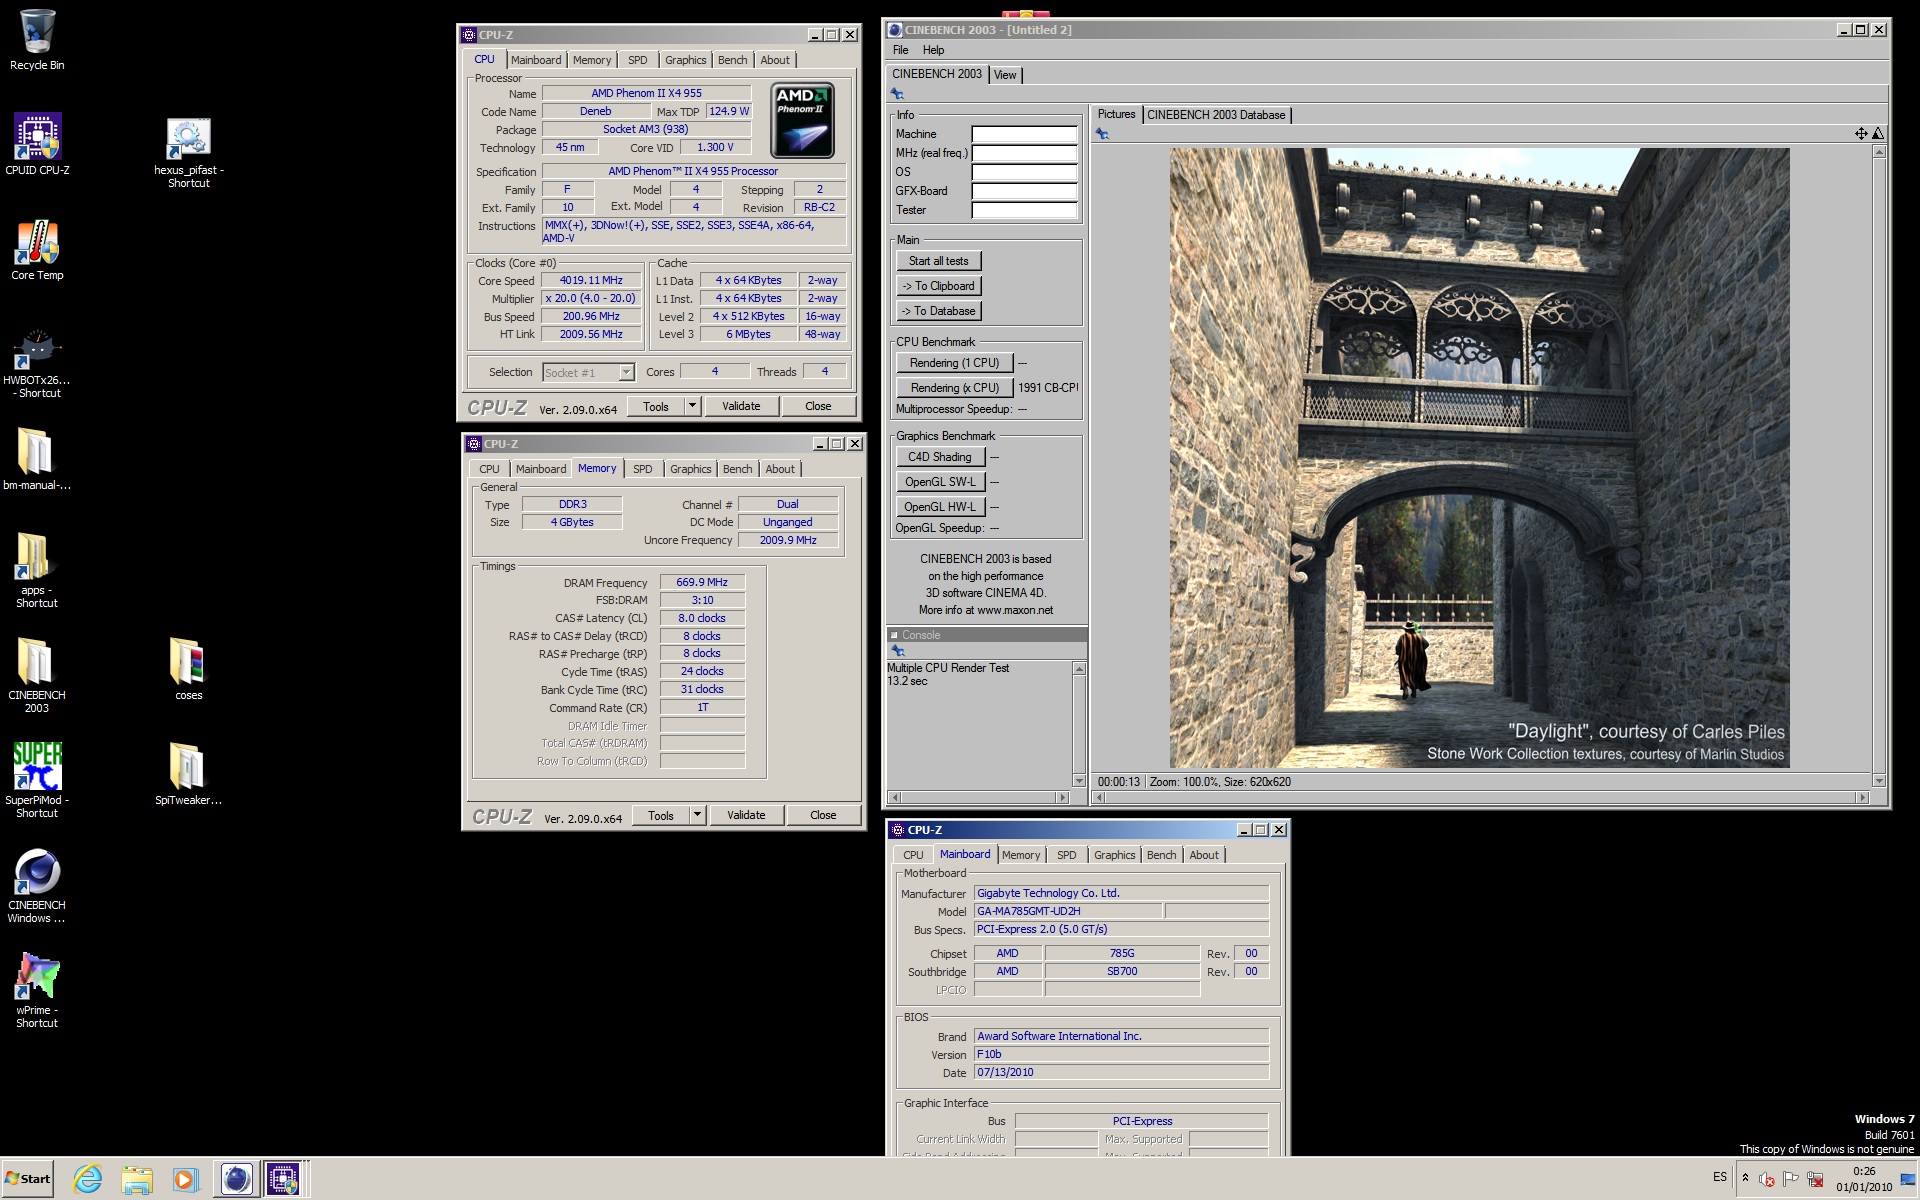The width and height of the screenshot is (1920, 1200).
Task: Run the C4D Shading benchmark
Action: coord(940,457)
